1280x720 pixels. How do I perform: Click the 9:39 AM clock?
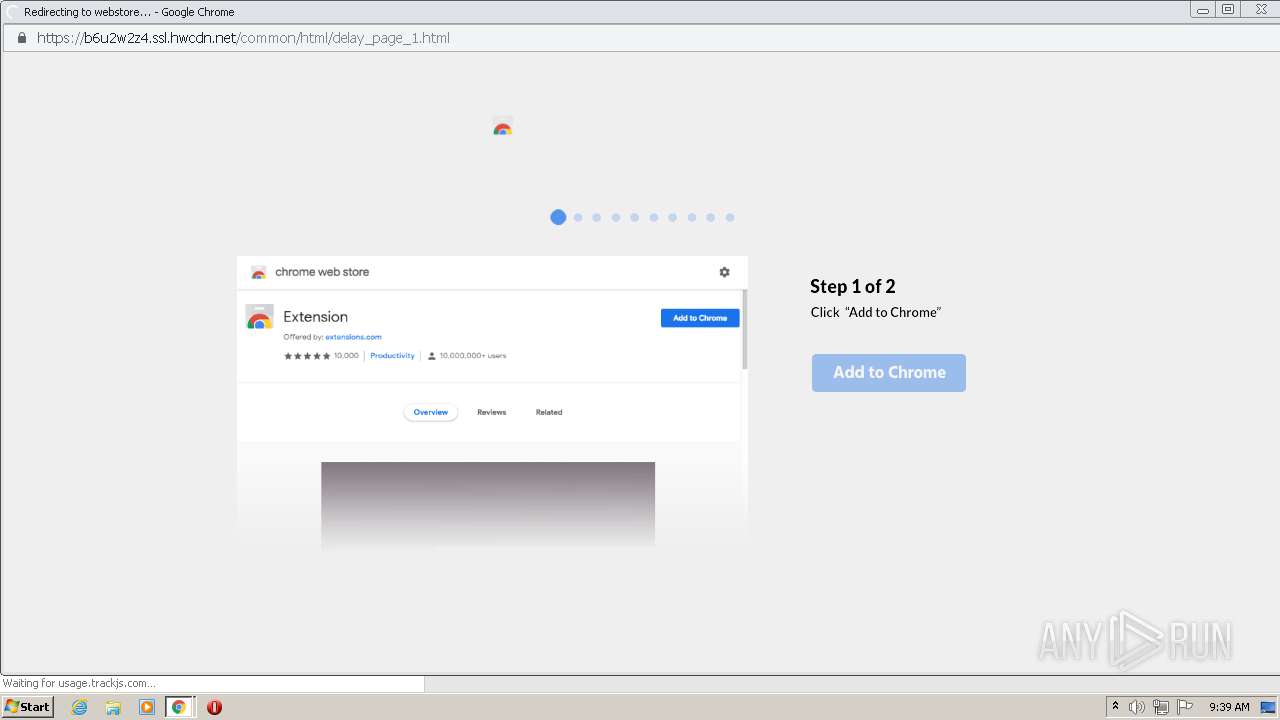pyautogui.click(x=1229, y=707)
